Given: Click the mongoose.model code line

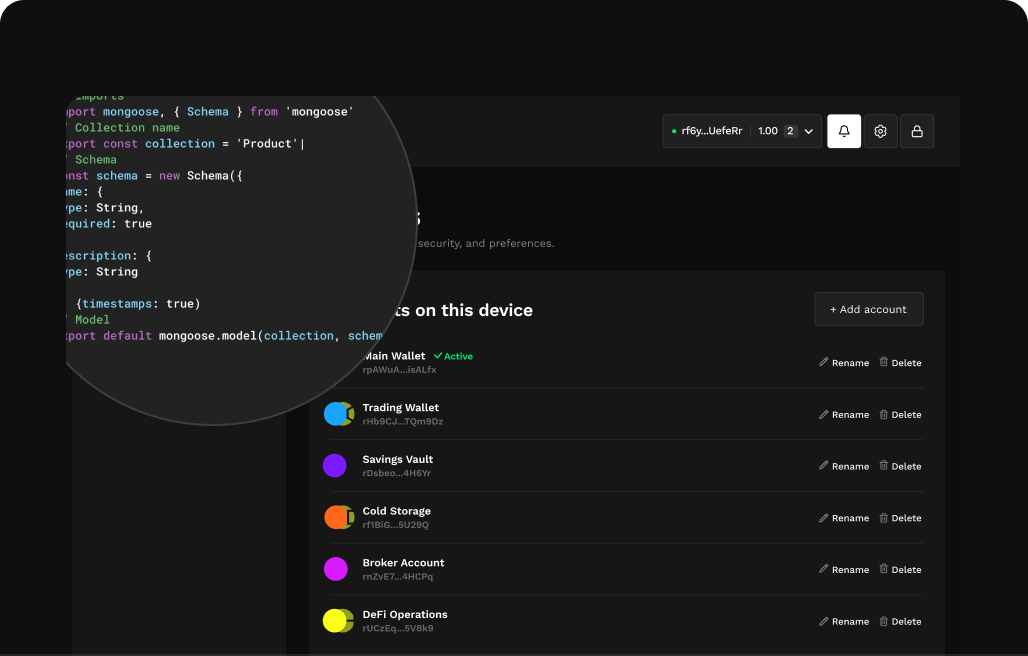Looking at the screenshot, I should point(224,336).
